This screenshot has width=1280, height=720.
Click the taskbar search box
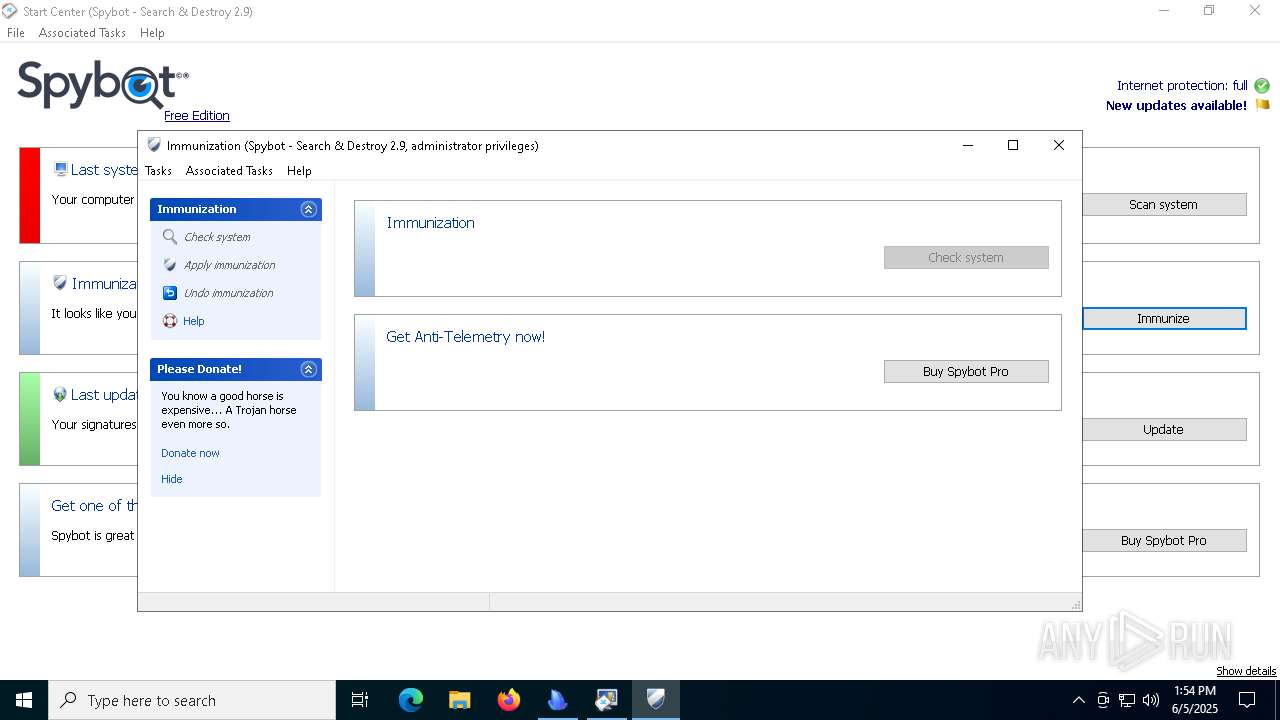tap(192, 700)
